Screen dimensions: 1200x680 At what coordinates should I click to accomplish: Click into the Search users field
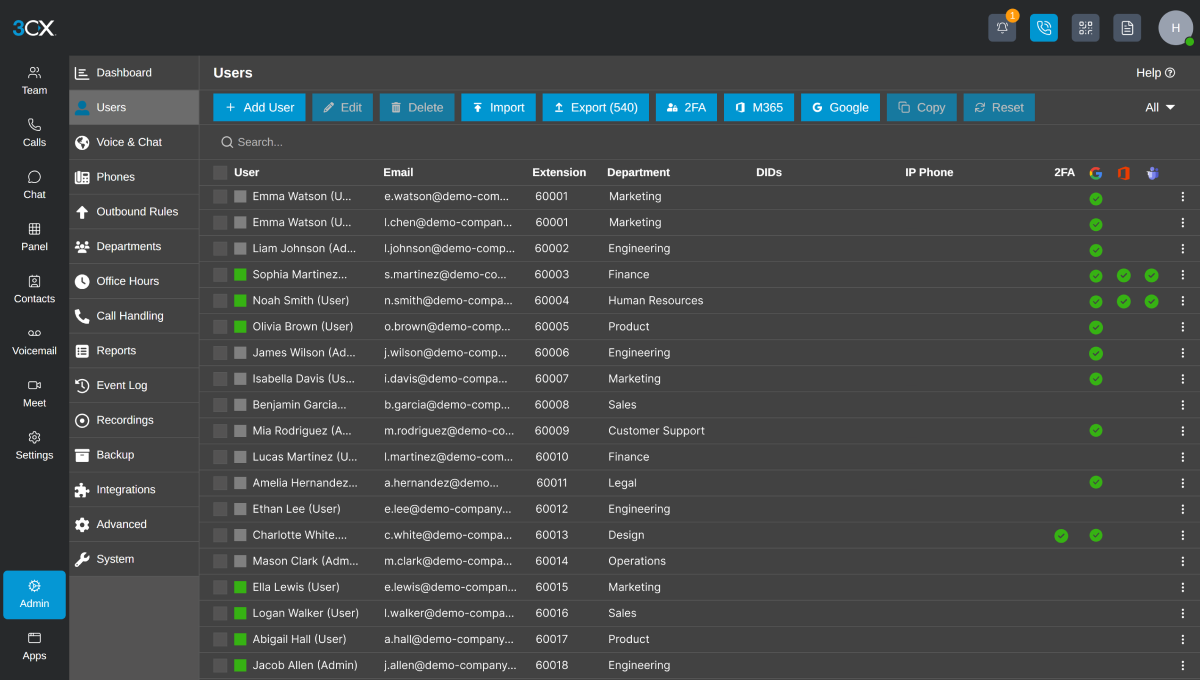coord(700,142)
